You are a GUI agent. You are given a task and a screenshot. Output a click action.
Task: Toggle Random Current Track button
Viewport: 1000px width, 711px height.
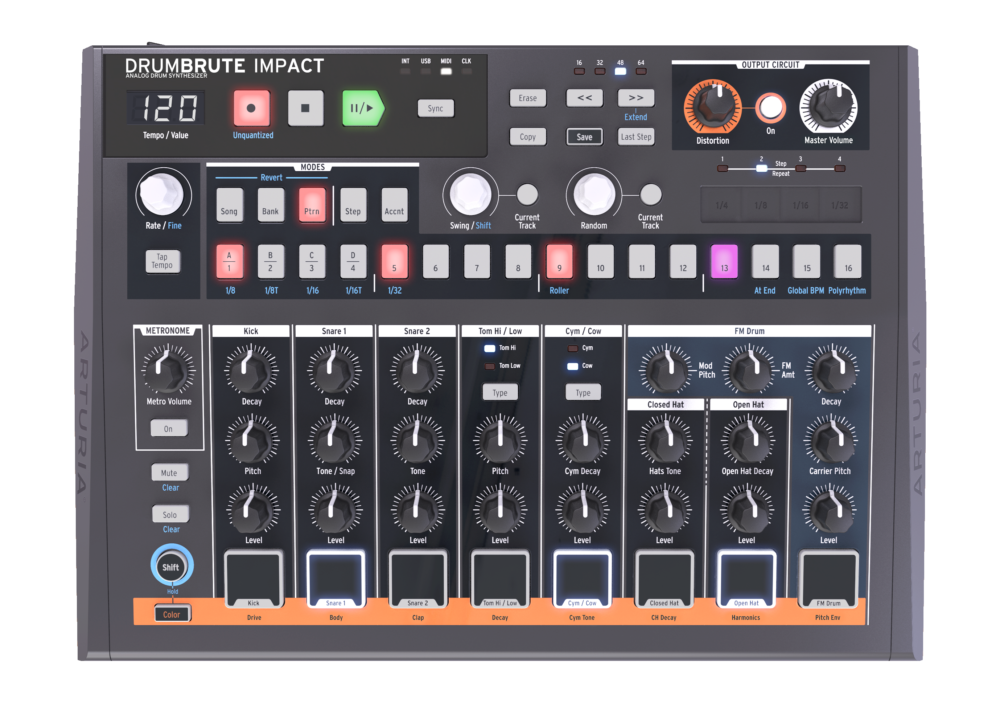click(x=651, y=194)
